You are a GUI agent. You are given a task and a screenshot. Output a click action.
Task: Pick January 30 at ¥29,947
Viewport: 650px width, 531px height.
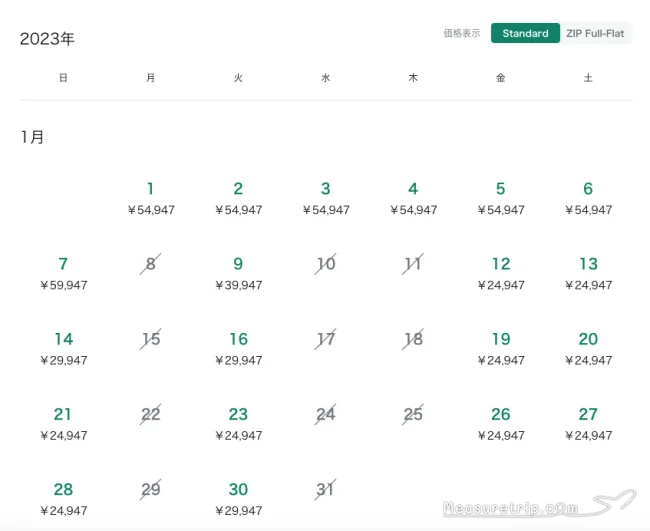point(238,499)
